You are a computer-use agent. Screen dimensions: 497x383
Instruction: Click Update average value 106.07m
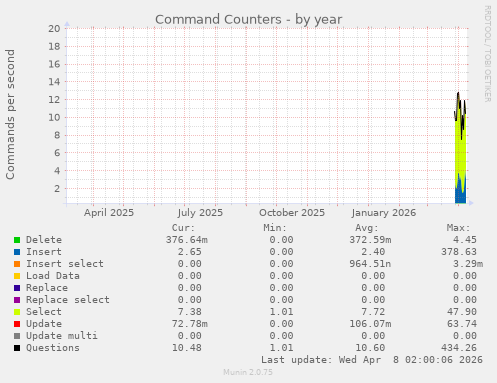pos(370,324)
